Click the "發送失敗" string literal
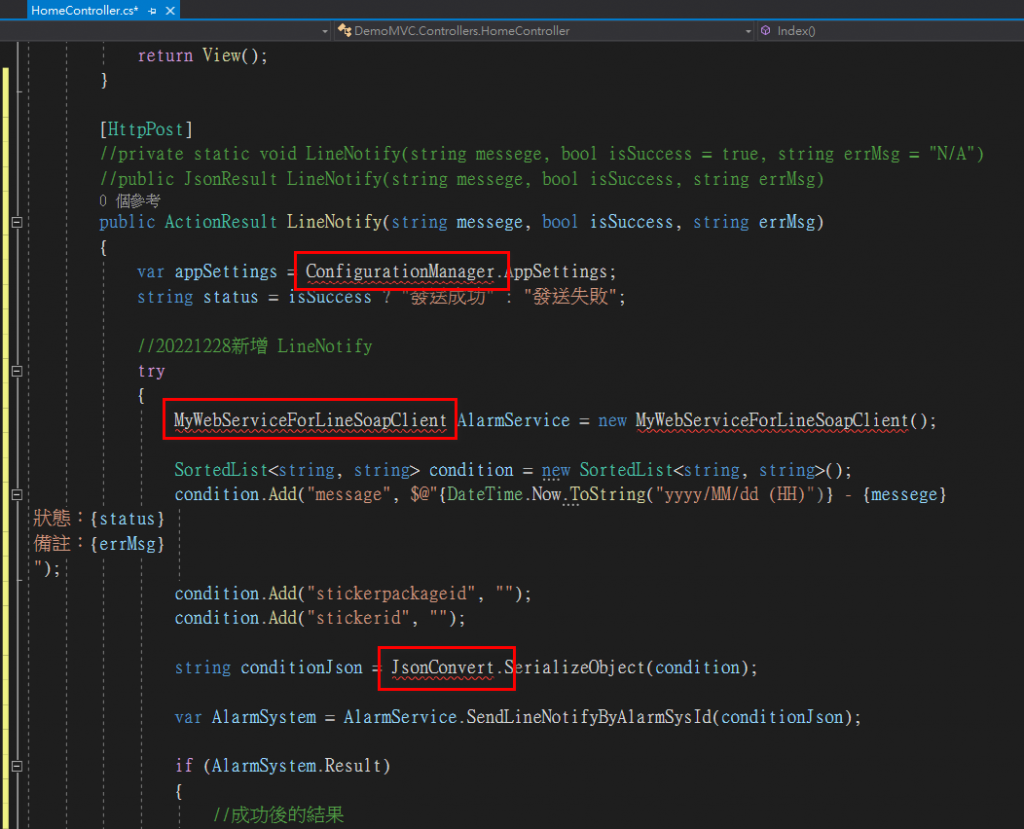The height and width of the screenshot is (829, 1024). click(x=570, y=297)
